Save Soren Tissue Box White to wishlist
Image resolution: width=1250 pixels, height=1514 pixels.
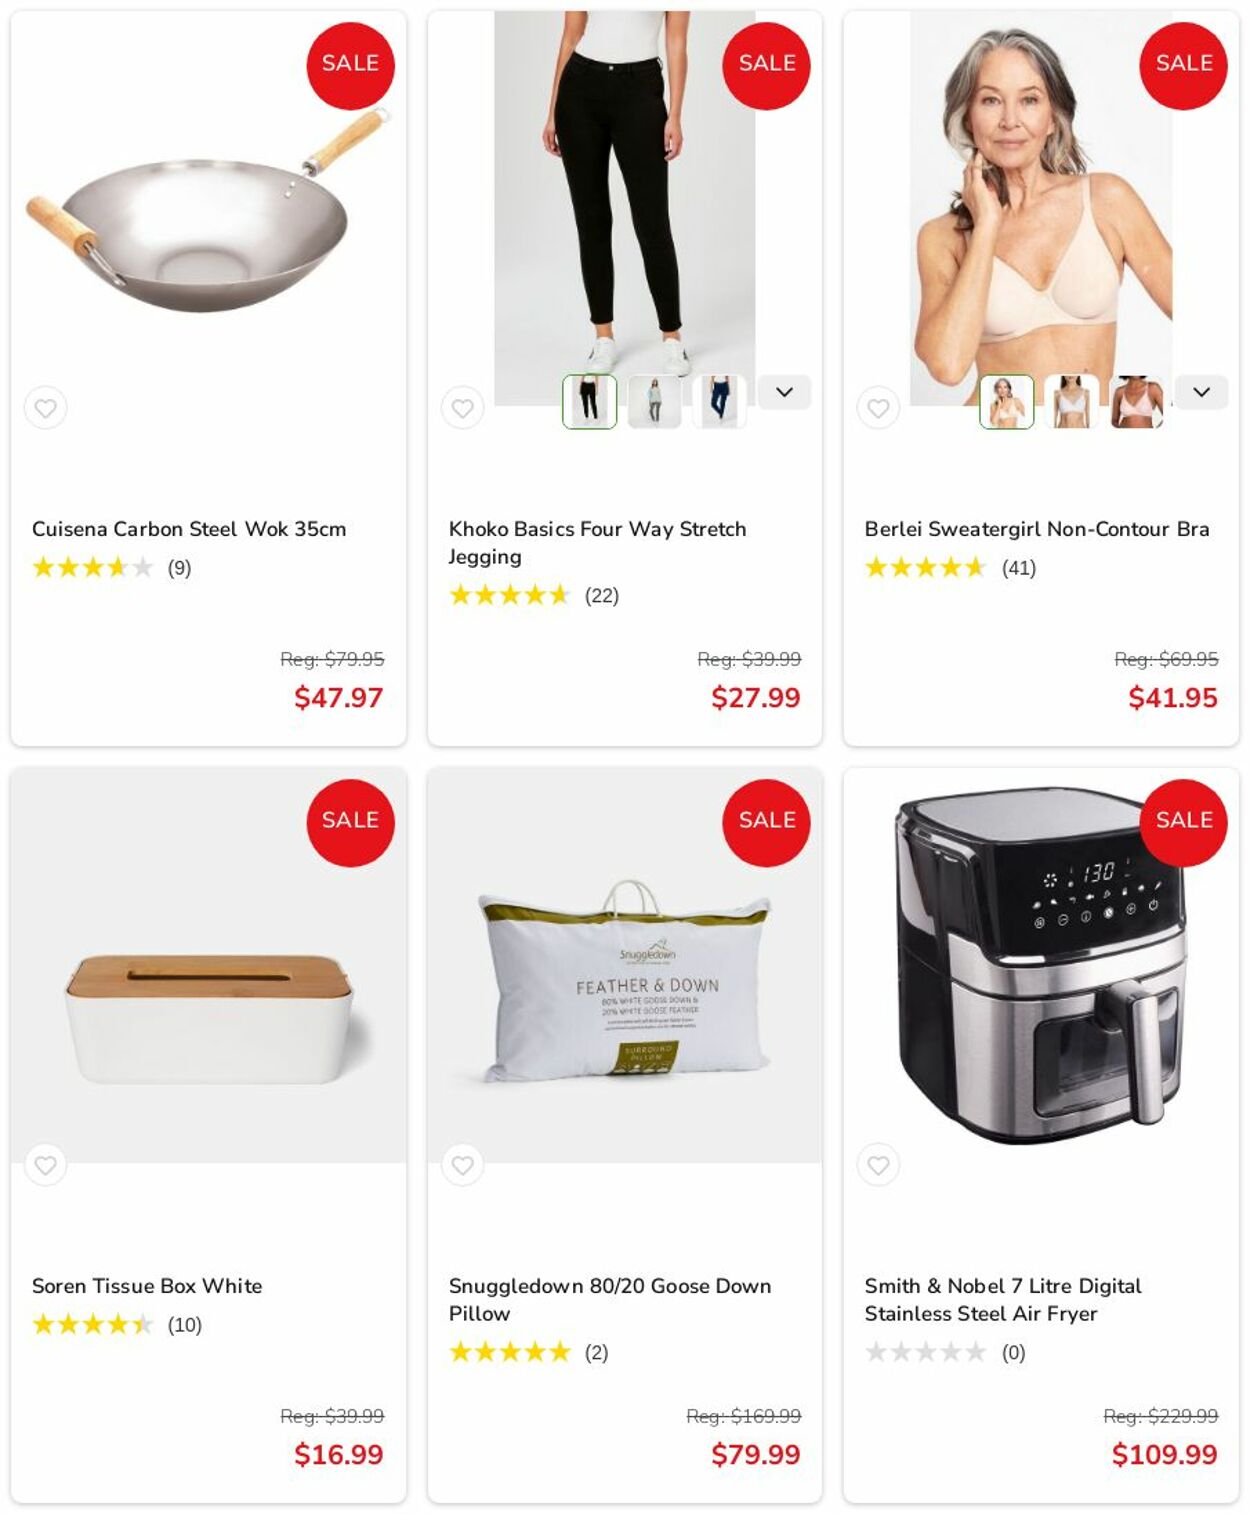pos(45,1165)
